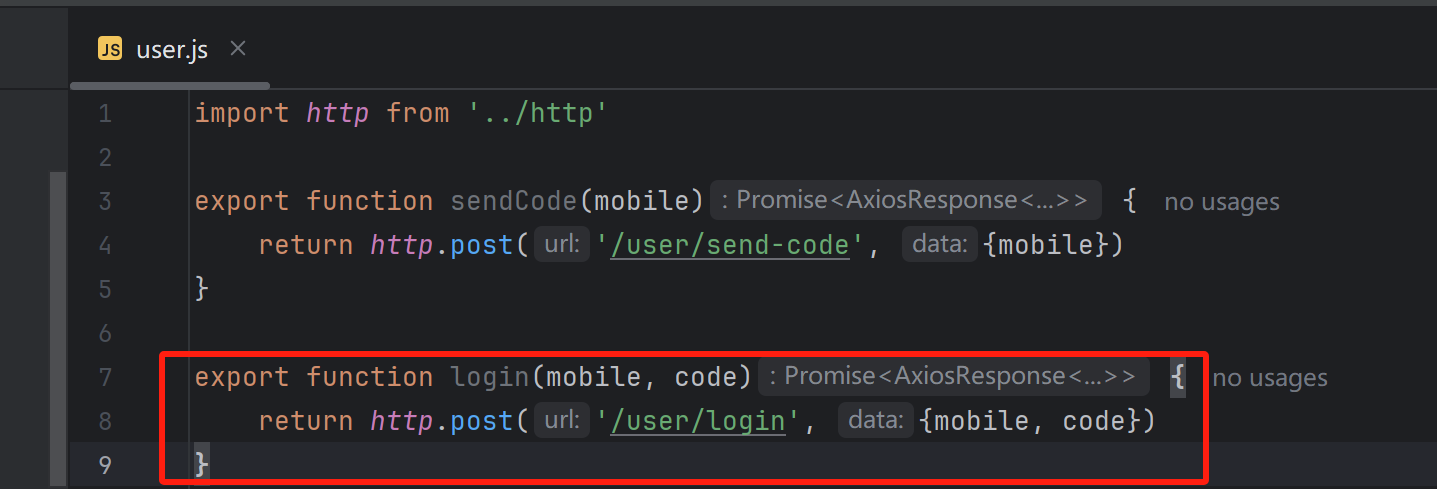Click the 'no usages' hint beside login
Image resolution: width=1437 pixels, height=489 pixels.
point(1270,378)
